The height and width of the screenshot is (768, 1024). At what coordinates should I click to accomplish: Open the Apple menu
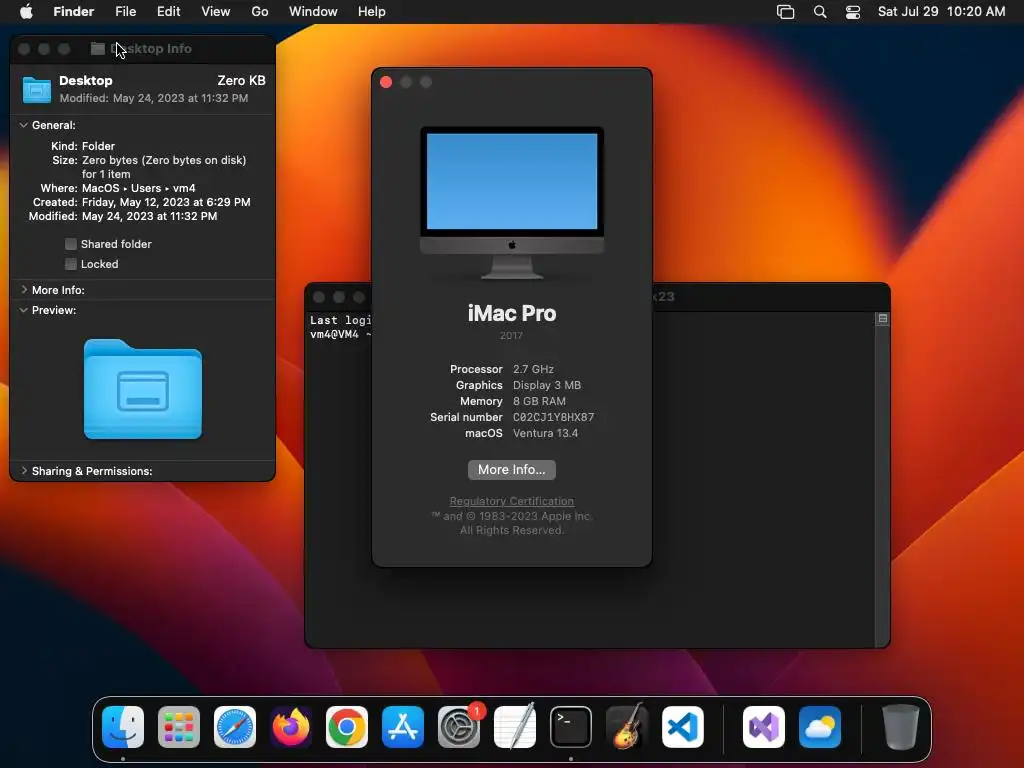pos(26,12)
